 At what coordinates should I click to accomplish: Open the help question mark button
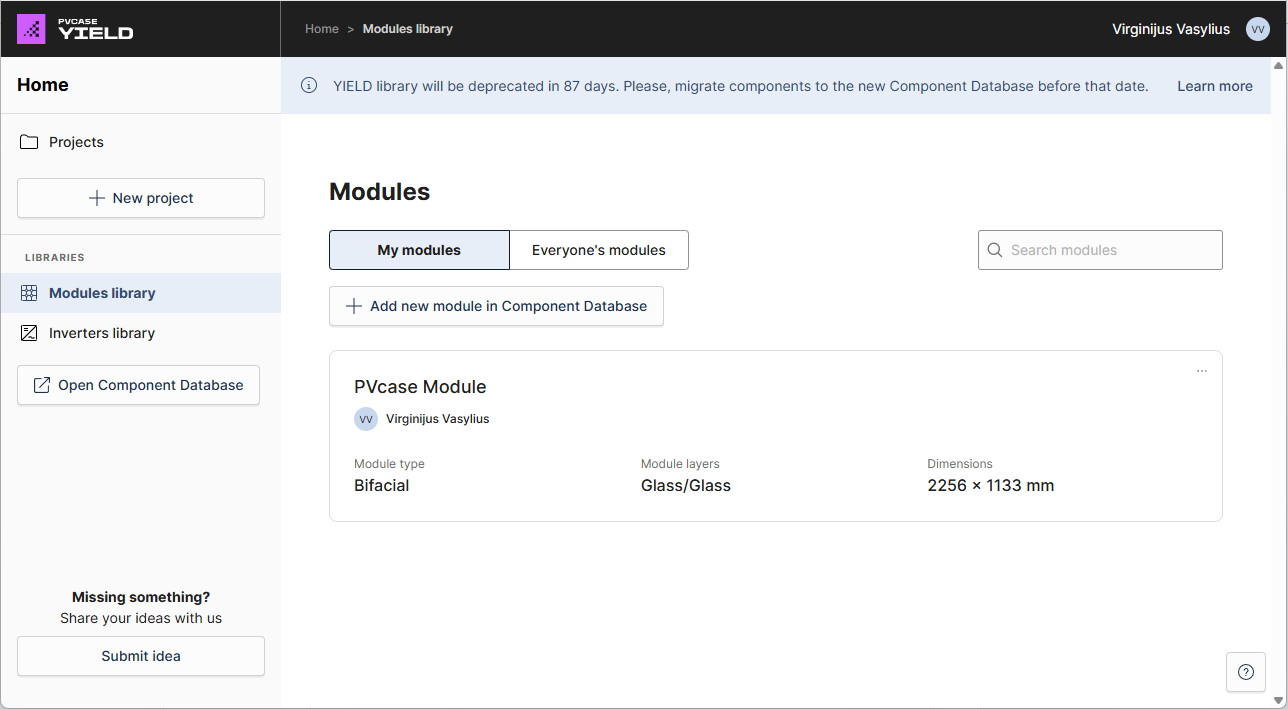1246,672
